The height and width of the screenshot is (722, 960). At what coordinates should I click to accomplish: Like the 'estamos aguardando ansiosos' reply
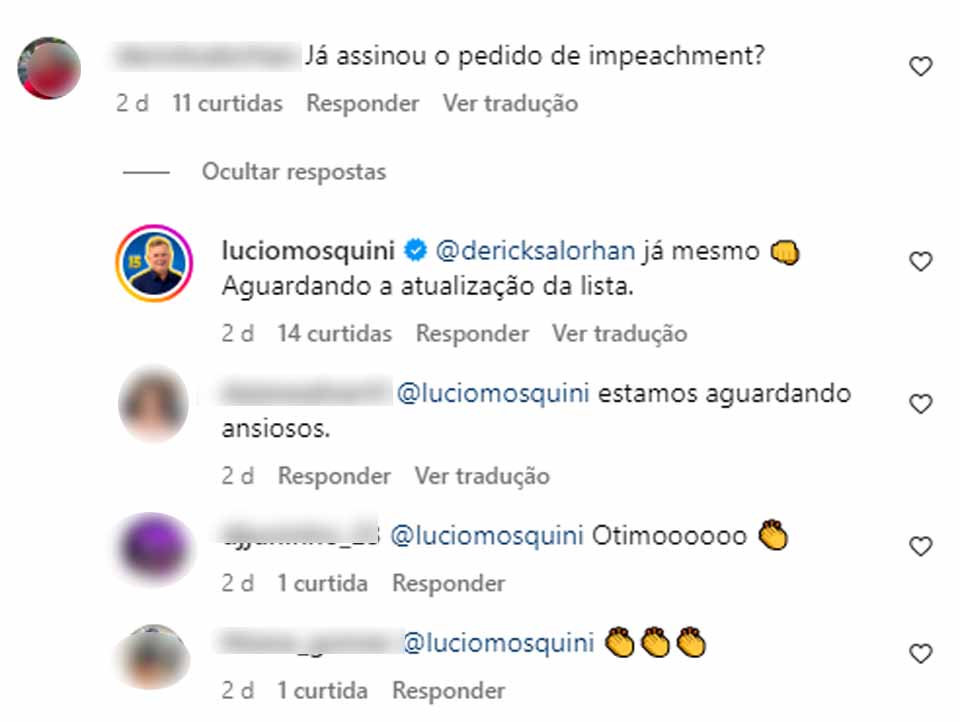[920, 404]
